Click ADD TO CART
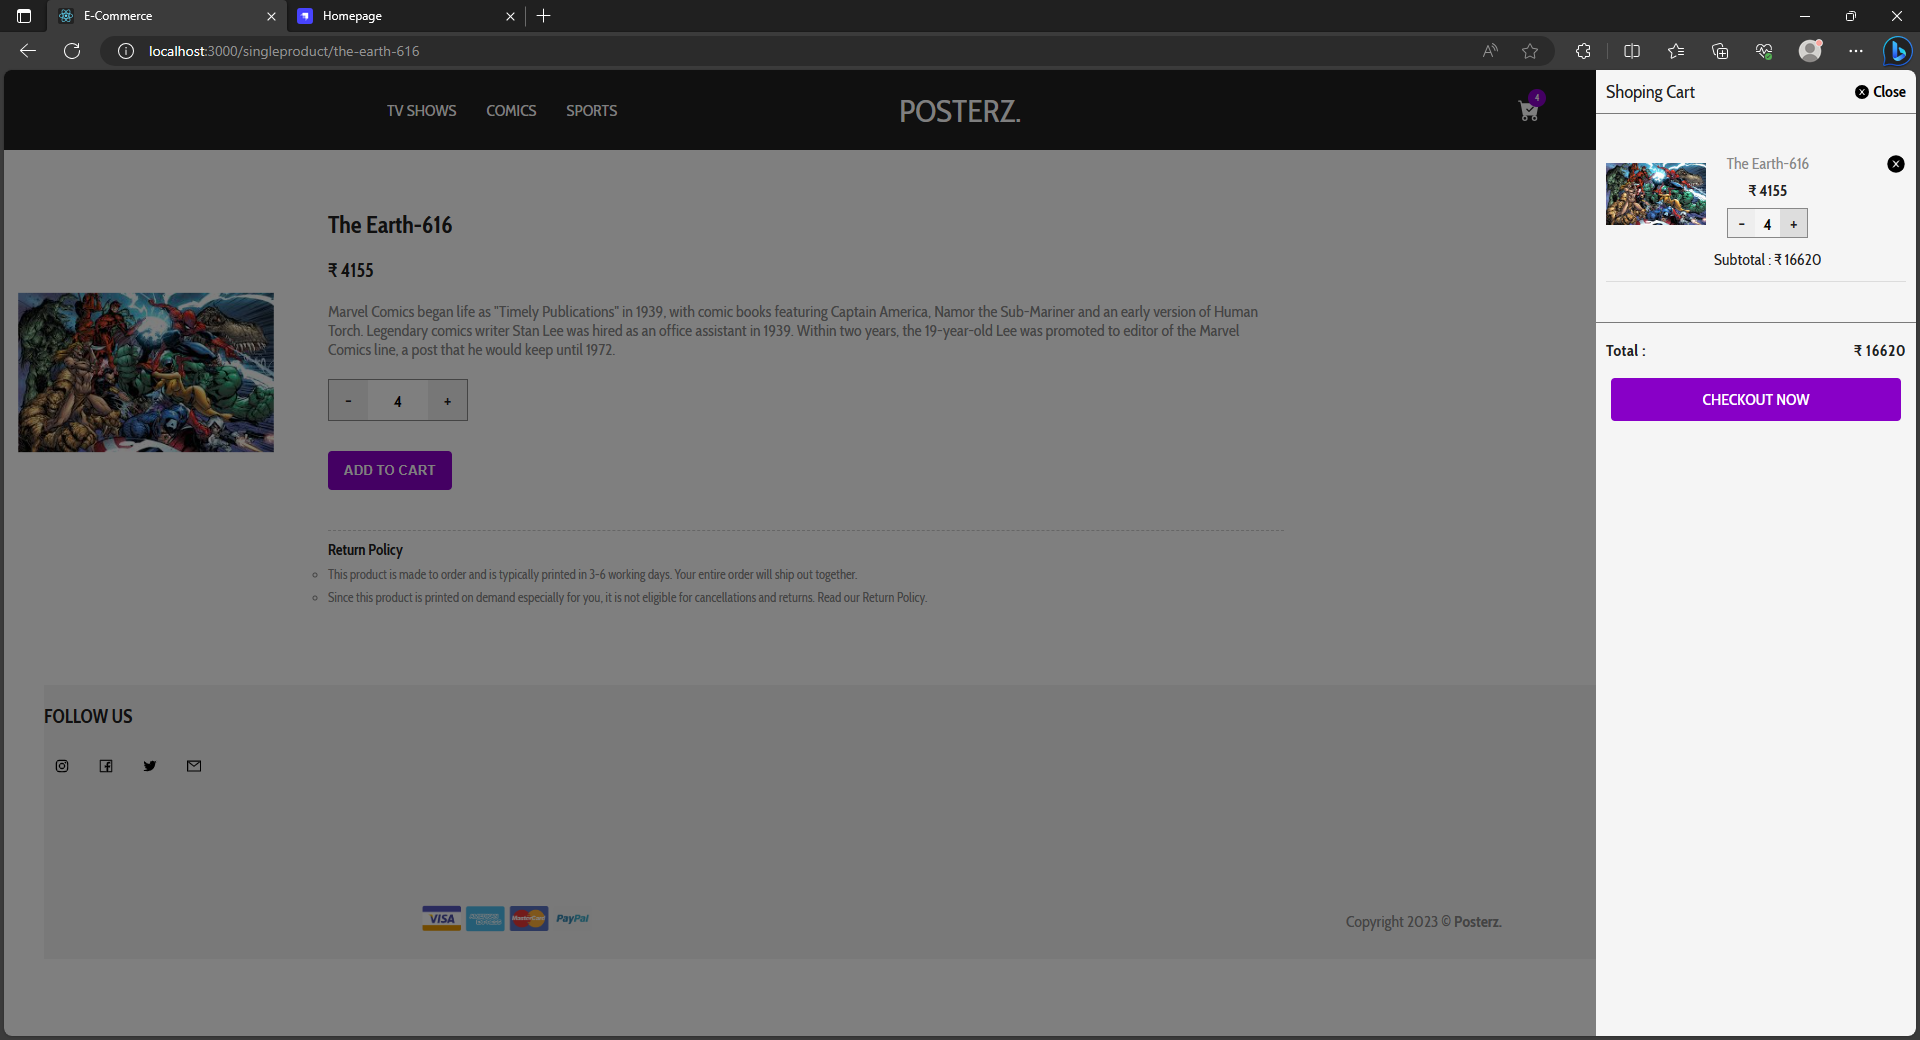 click(x=389, y=470)
